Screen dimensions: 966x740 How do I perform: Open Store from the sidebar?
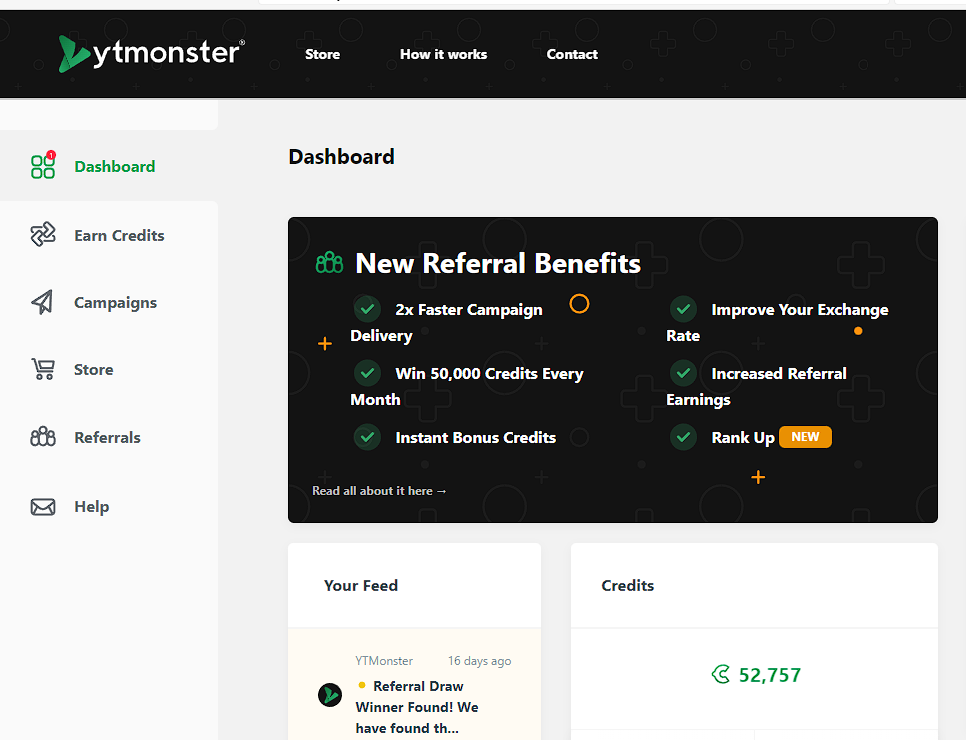click(x=94, y=370)
